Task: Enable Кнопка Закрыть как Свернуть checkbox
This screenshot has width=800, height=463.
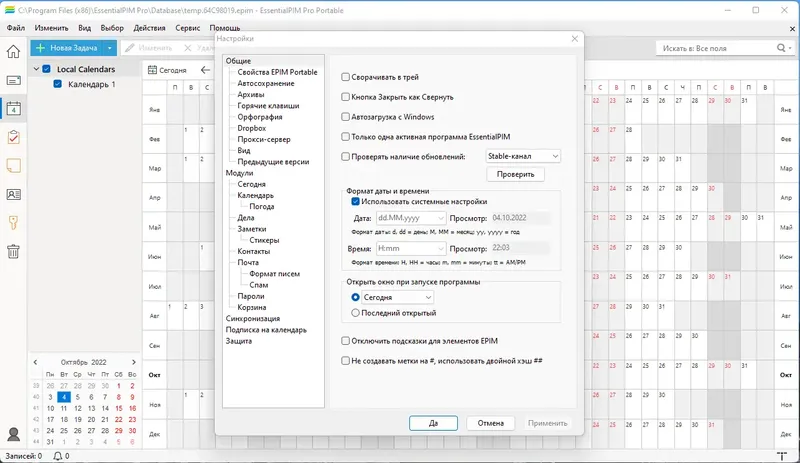Action: click(x=345, y=97)
